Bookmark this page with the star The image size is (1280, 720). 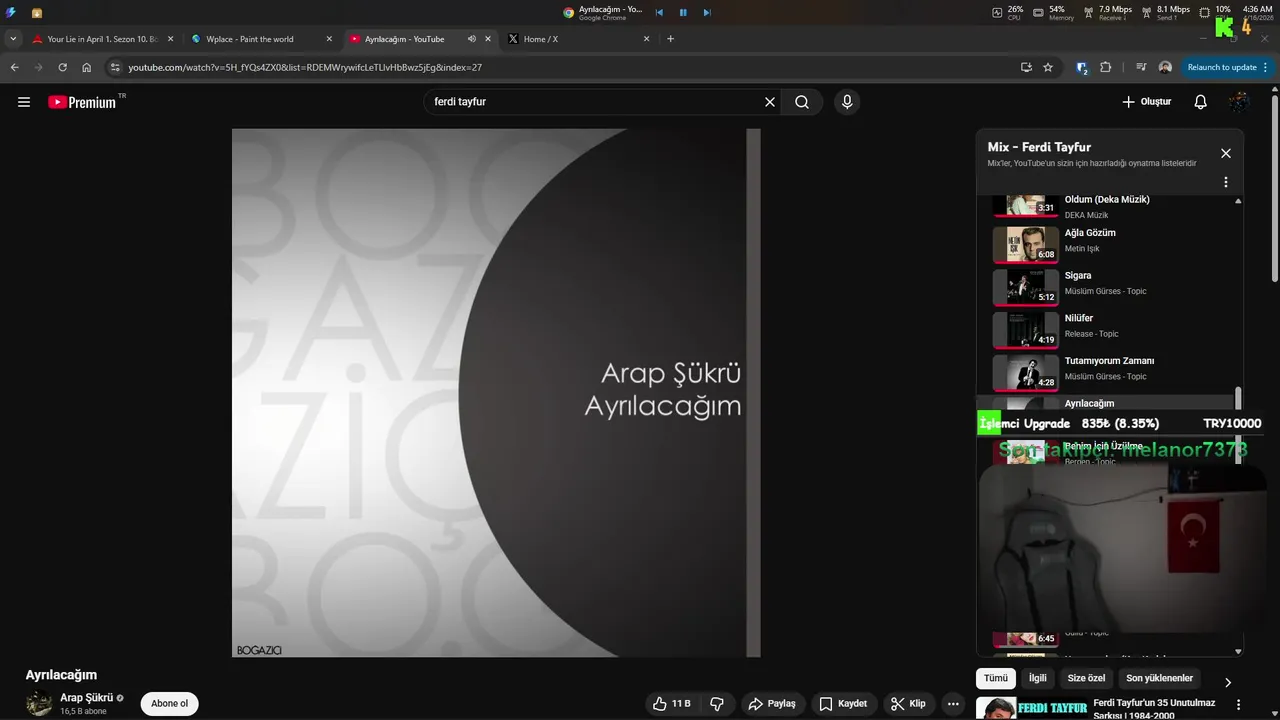click(x=1048, y=67)
